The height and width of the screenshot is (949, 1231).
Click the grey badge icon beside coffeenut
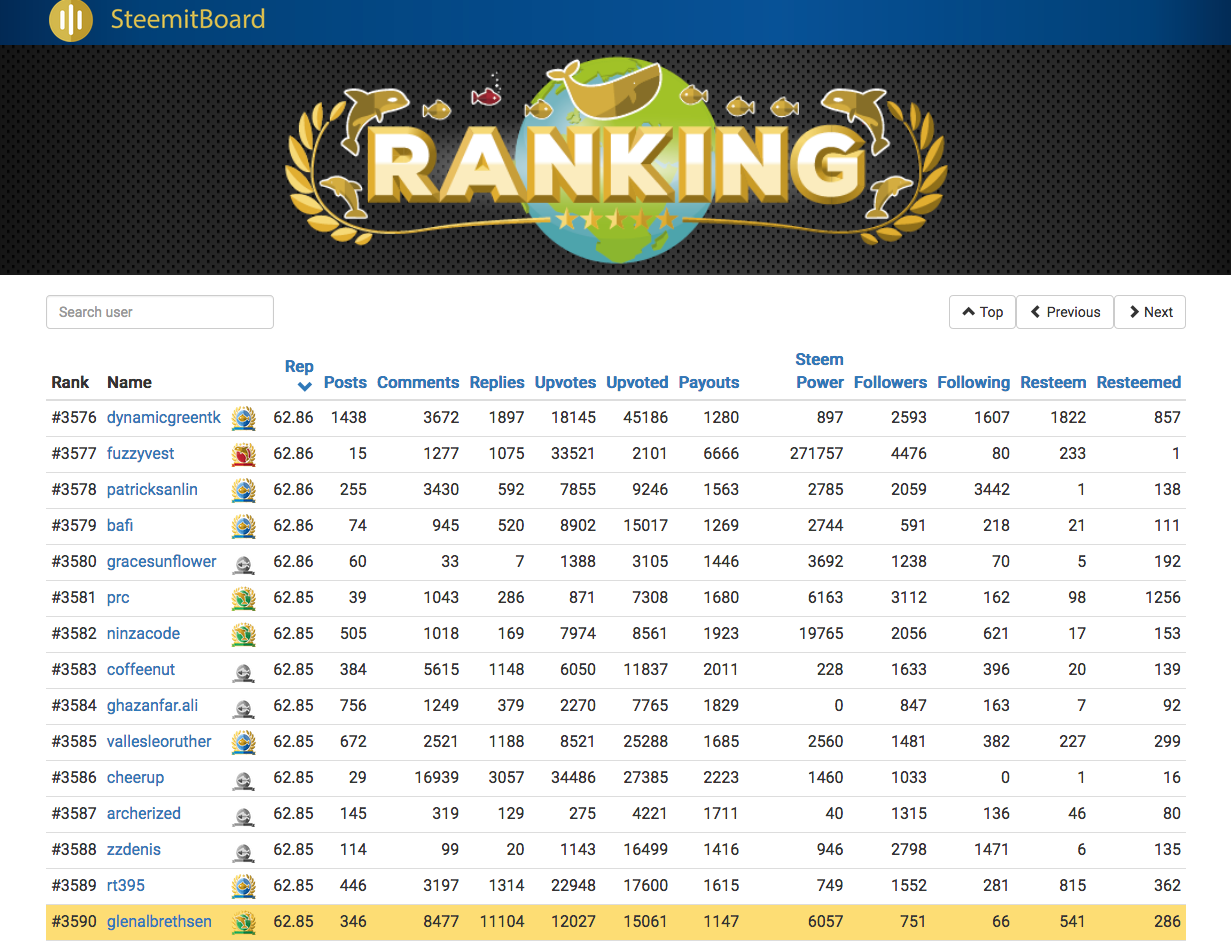click(243, 672)
